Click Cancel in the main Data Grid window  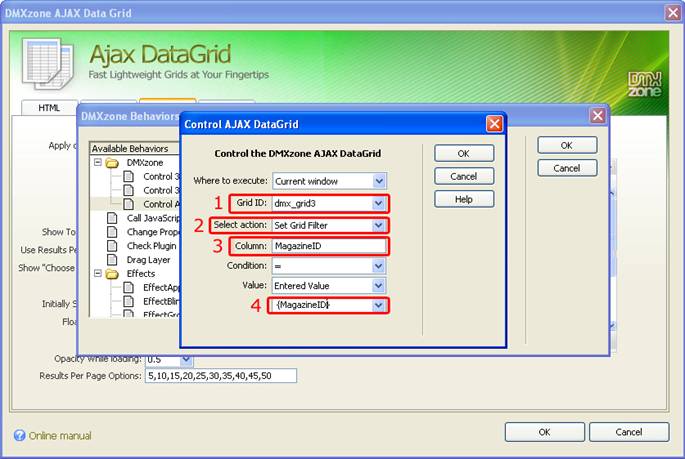pos(629,432)
